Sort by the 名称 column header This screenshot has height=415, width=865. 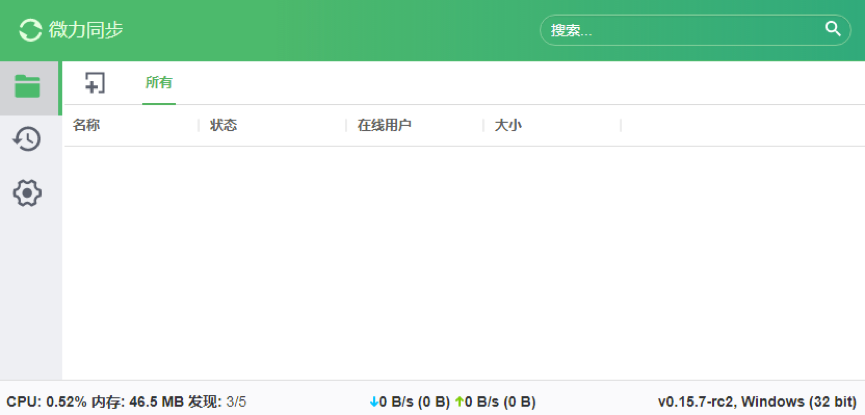(87, 125)
